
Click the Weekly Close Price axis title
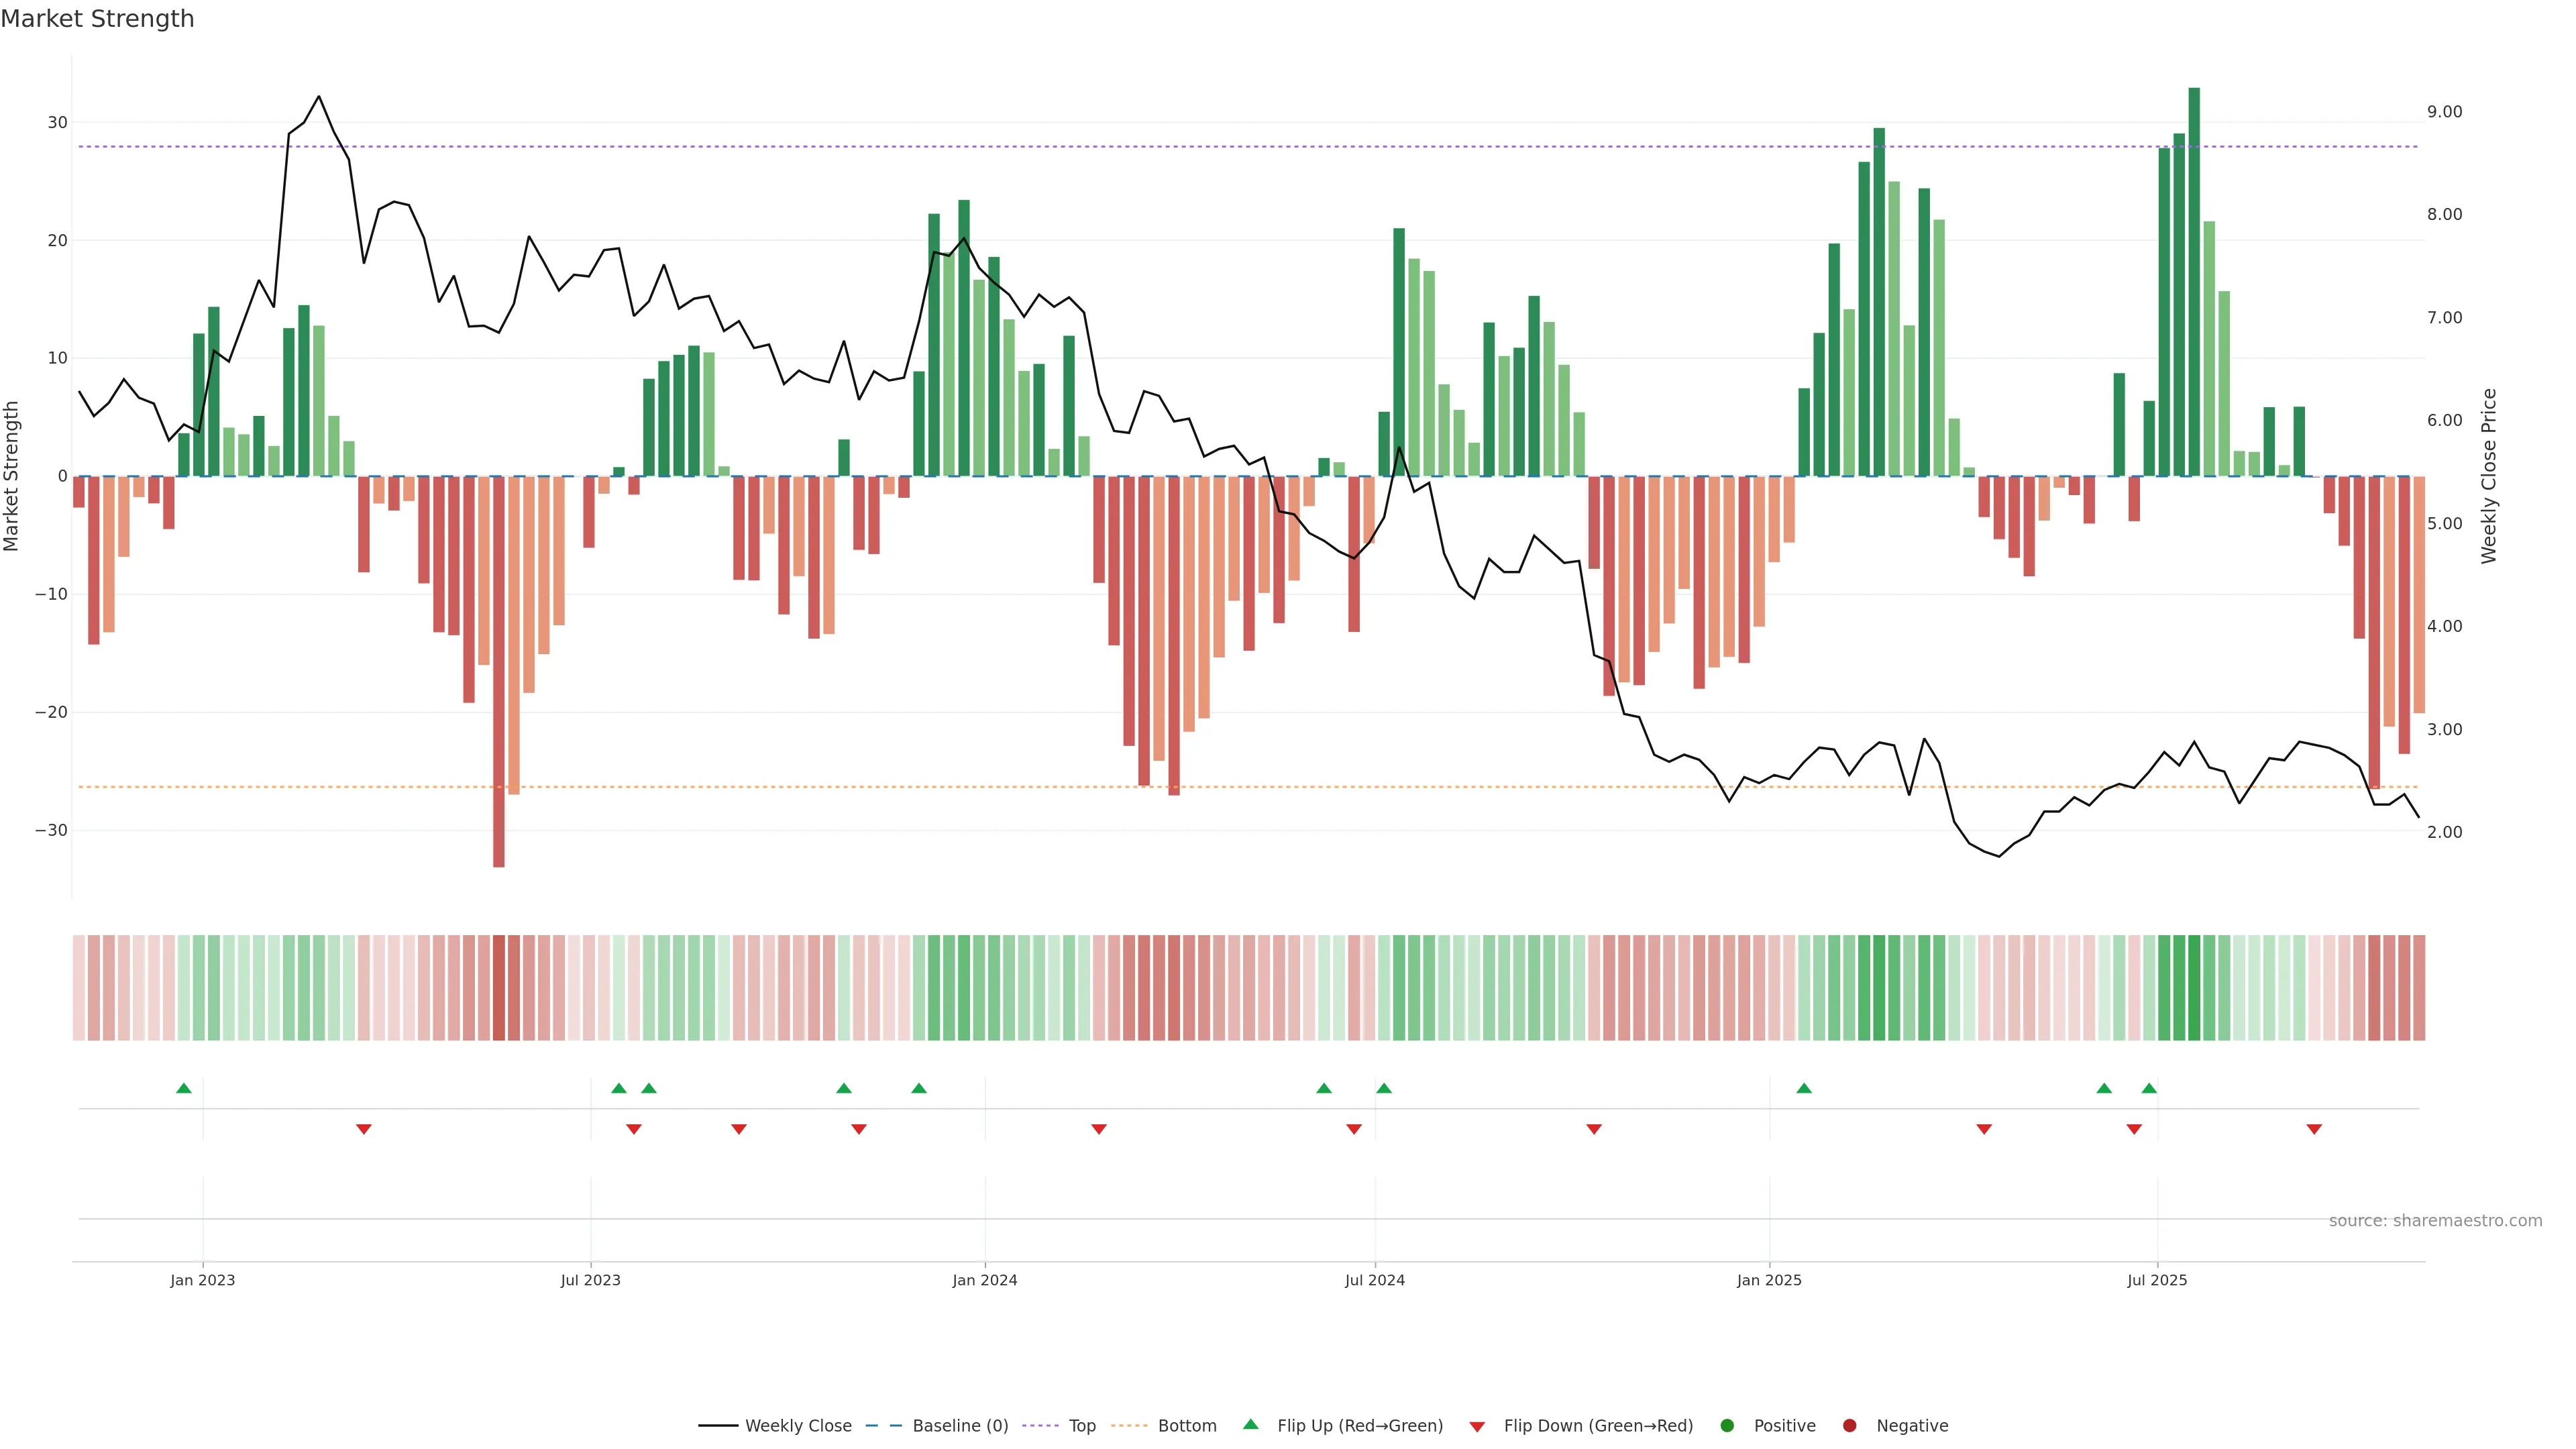tap(2489, 476)
